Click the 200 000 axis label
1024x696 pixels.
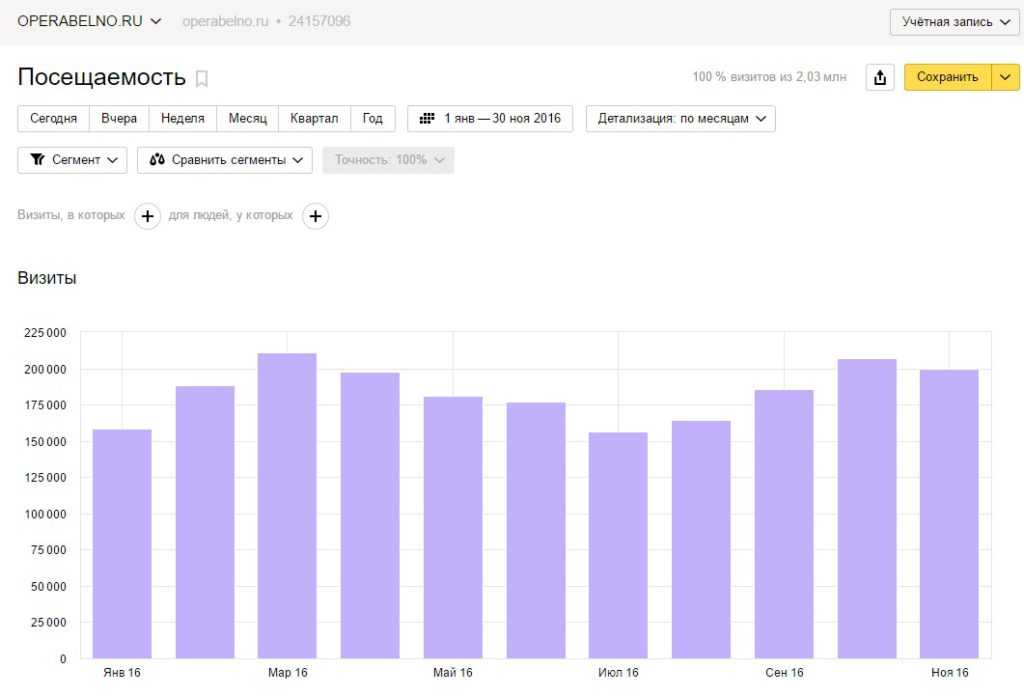[45, 370]
